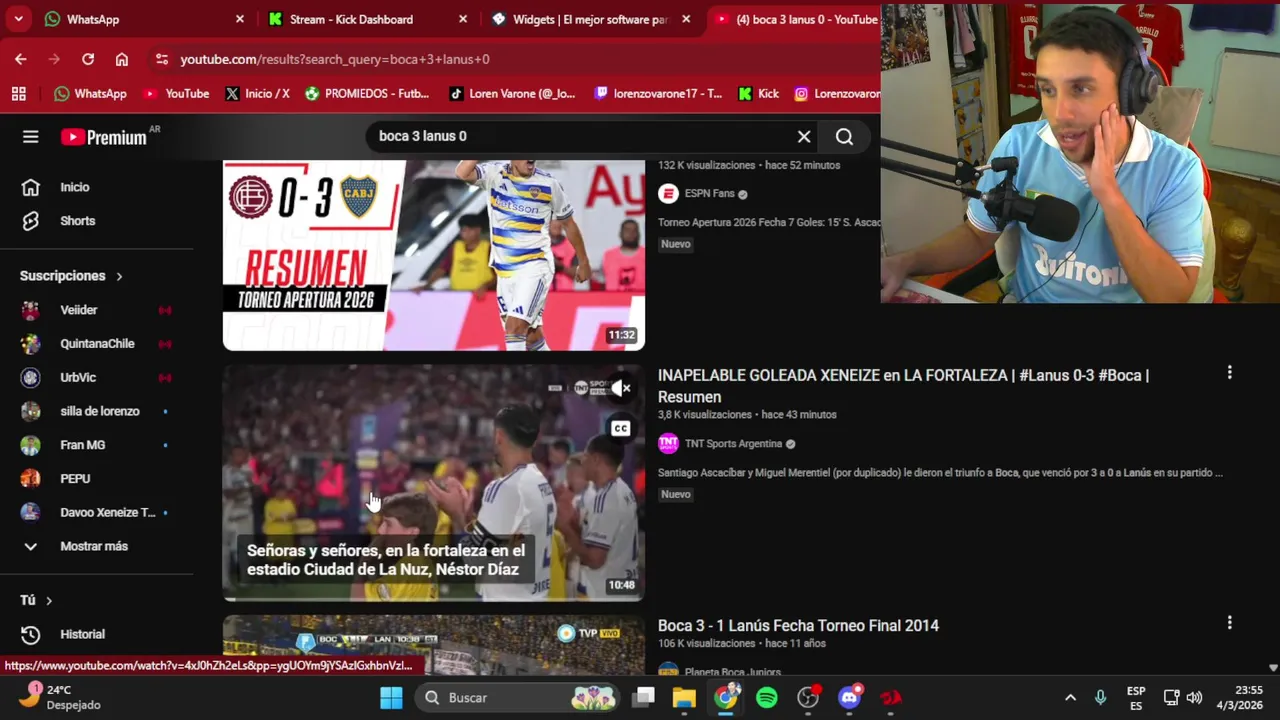Viewport: 1280px width, 720px height.
Task: Open the Task View taskbar icon
Action: click(x=644, y=698)
